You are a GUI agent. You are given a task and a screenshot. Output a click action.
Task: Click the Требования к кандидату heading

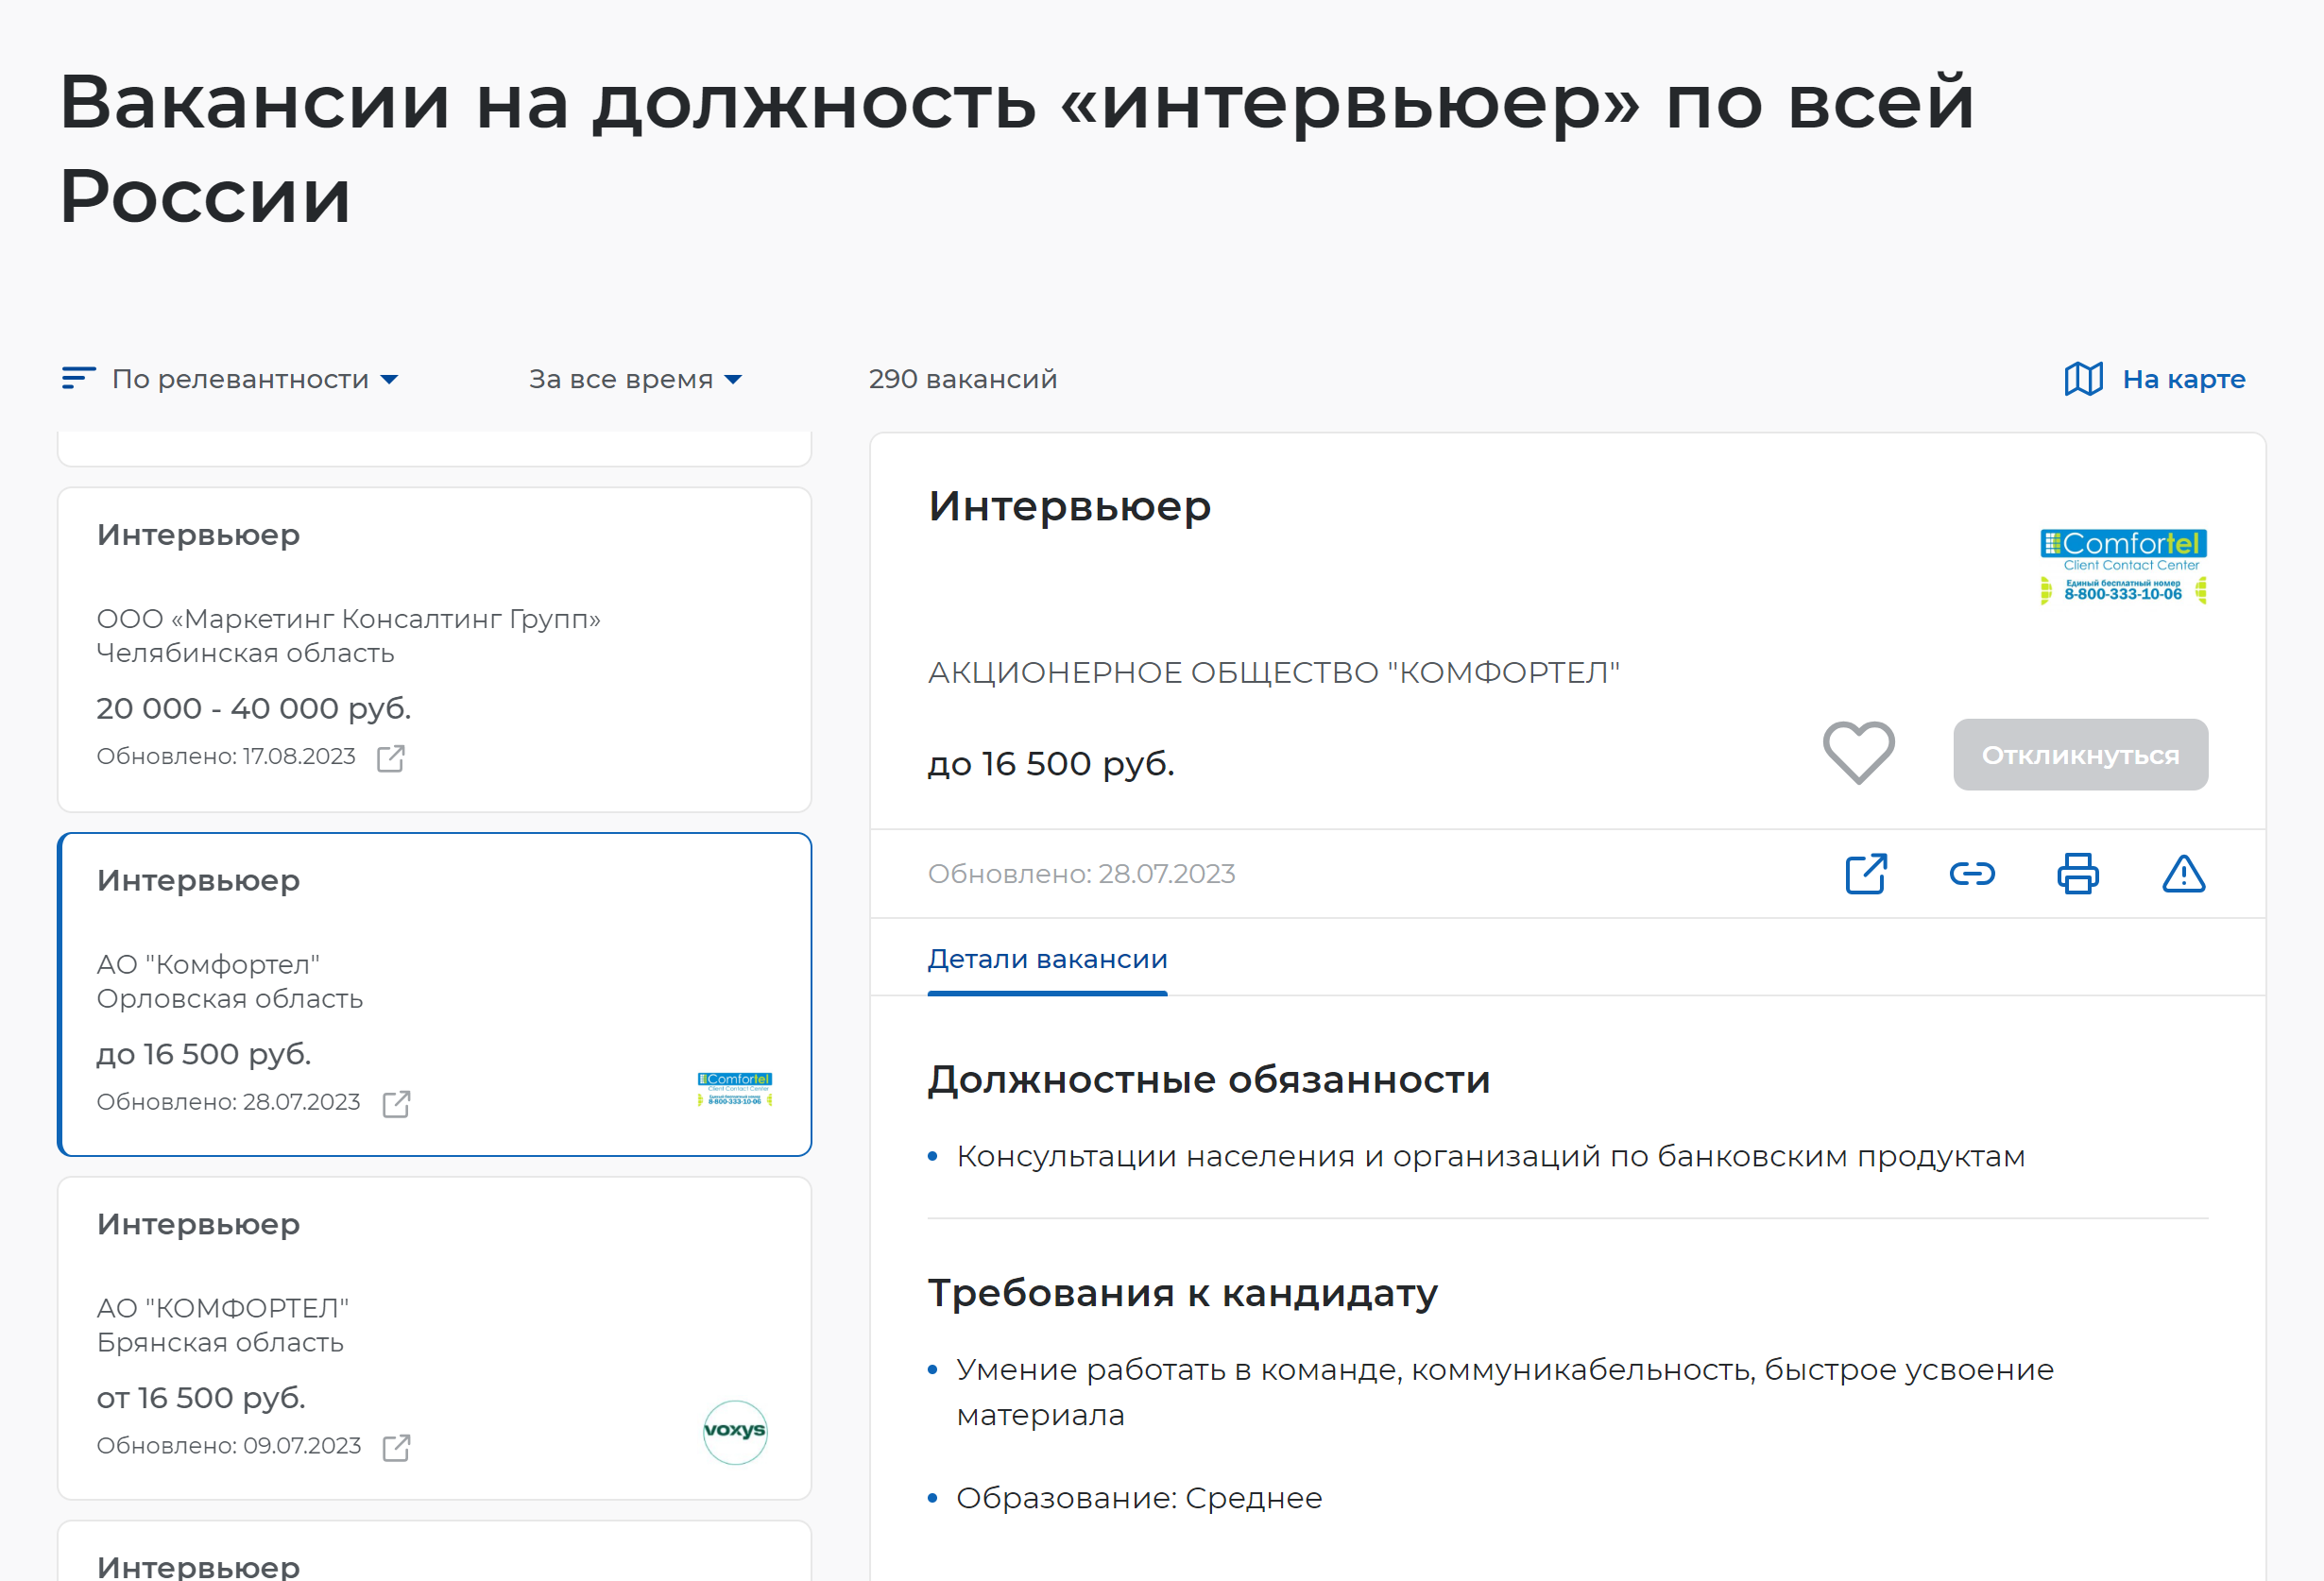(x=1182, y=1293)
